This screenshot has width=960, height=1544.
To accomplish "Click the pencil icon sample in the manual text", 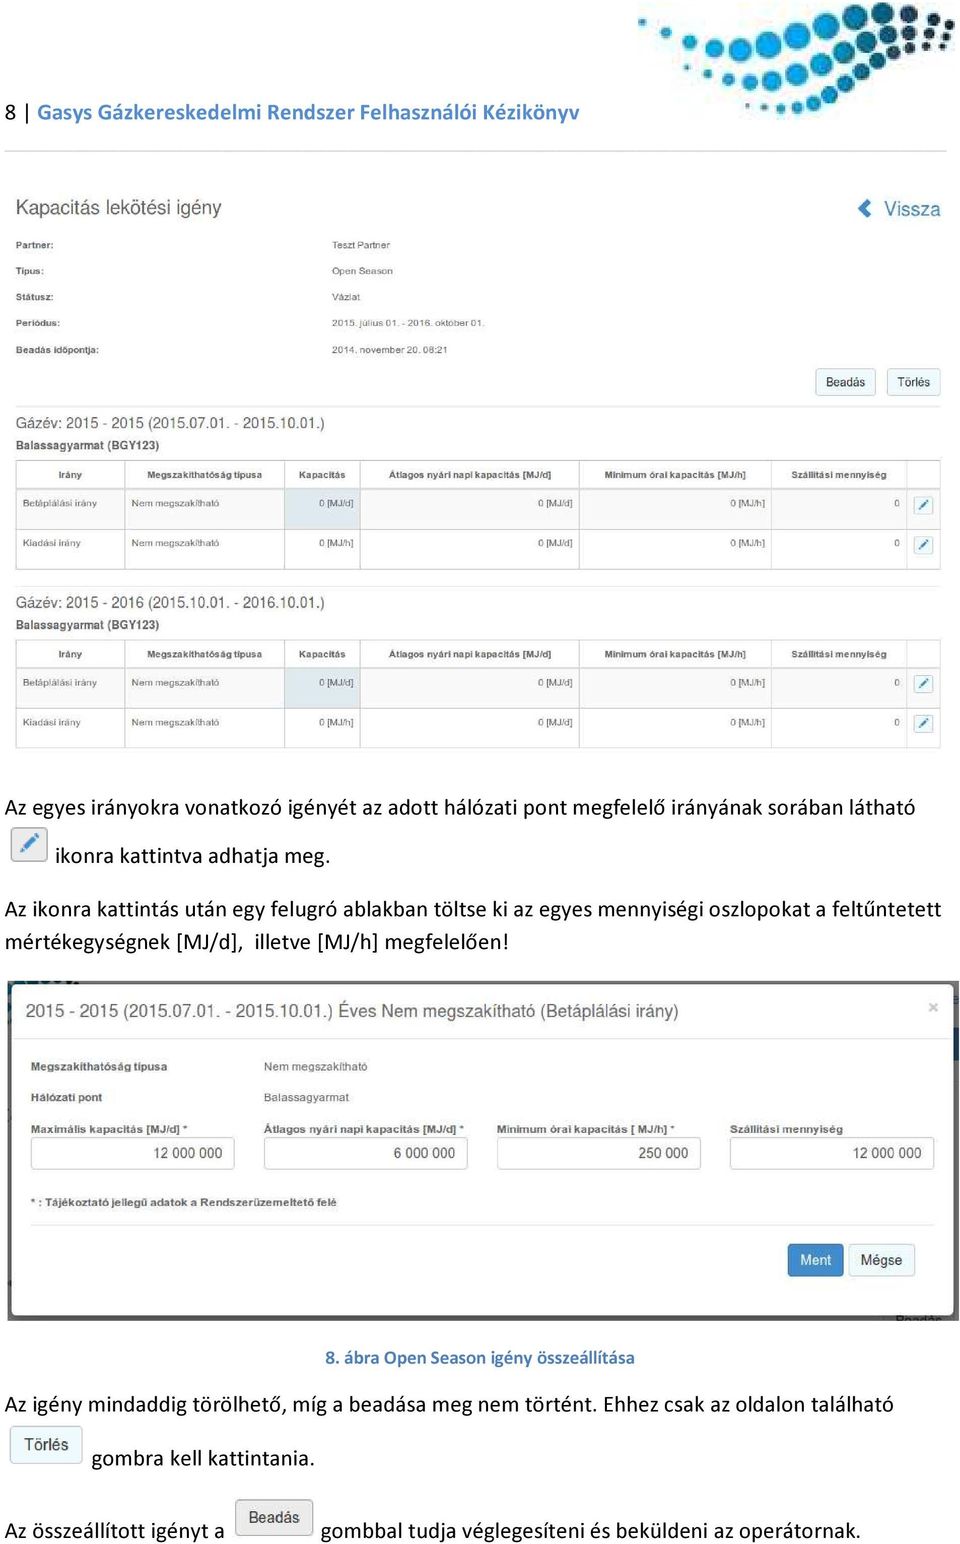I will (x=29, y=844).
